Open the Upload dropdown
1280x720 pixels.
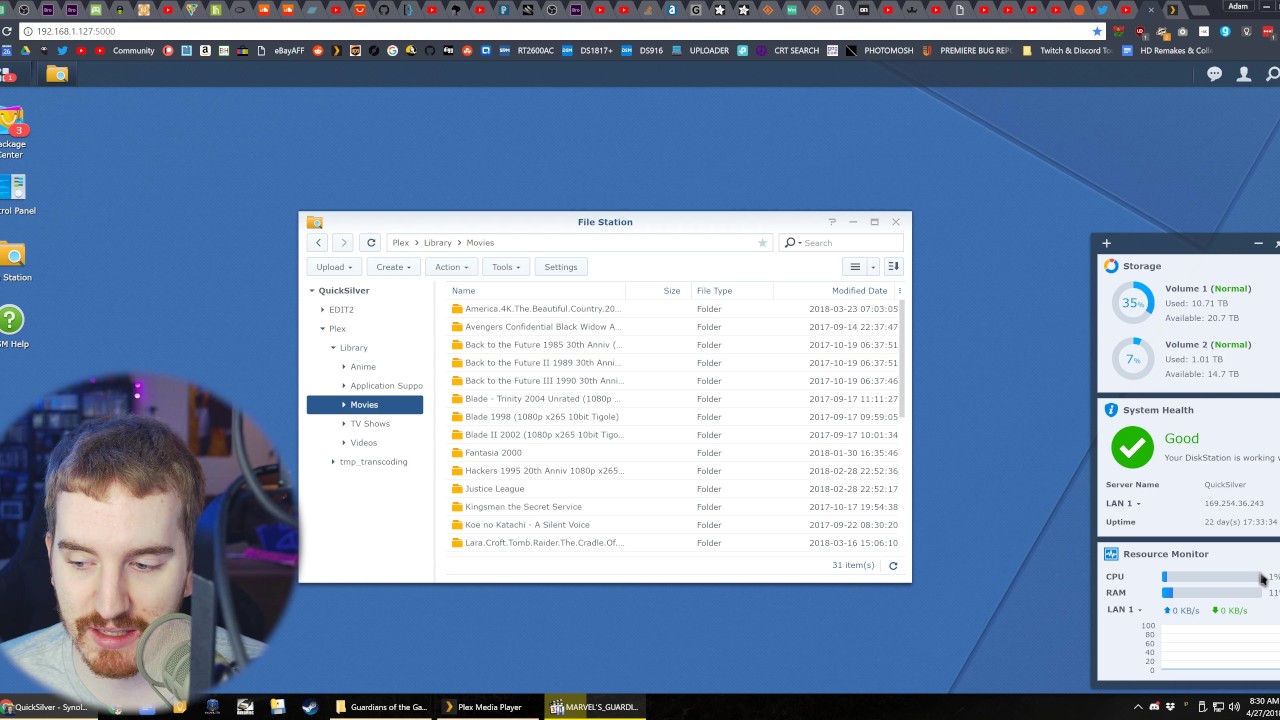point(334,267)
